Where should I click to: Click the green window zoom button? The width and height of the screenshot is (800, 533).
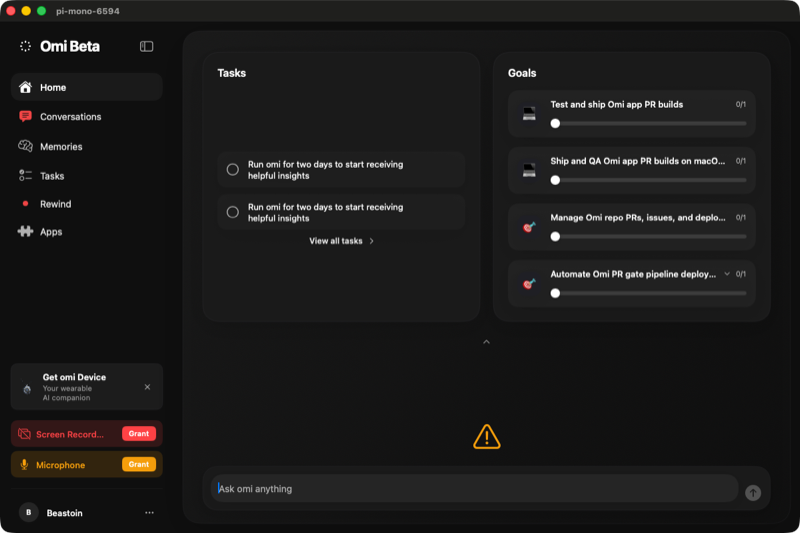pos(41,11)
